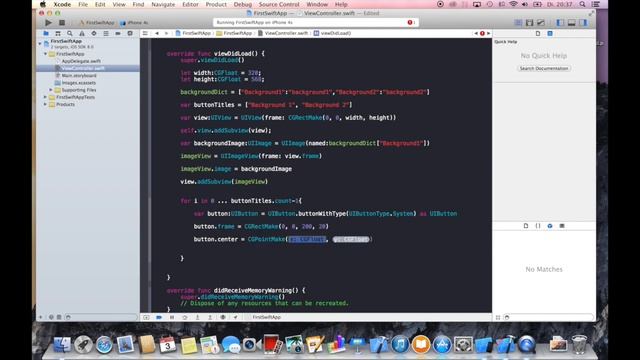The width and height of the screenshot is (640, 360).
Task: Toggle the bottom Debug area
Action: pyautogui.click(x=572, y=23)
